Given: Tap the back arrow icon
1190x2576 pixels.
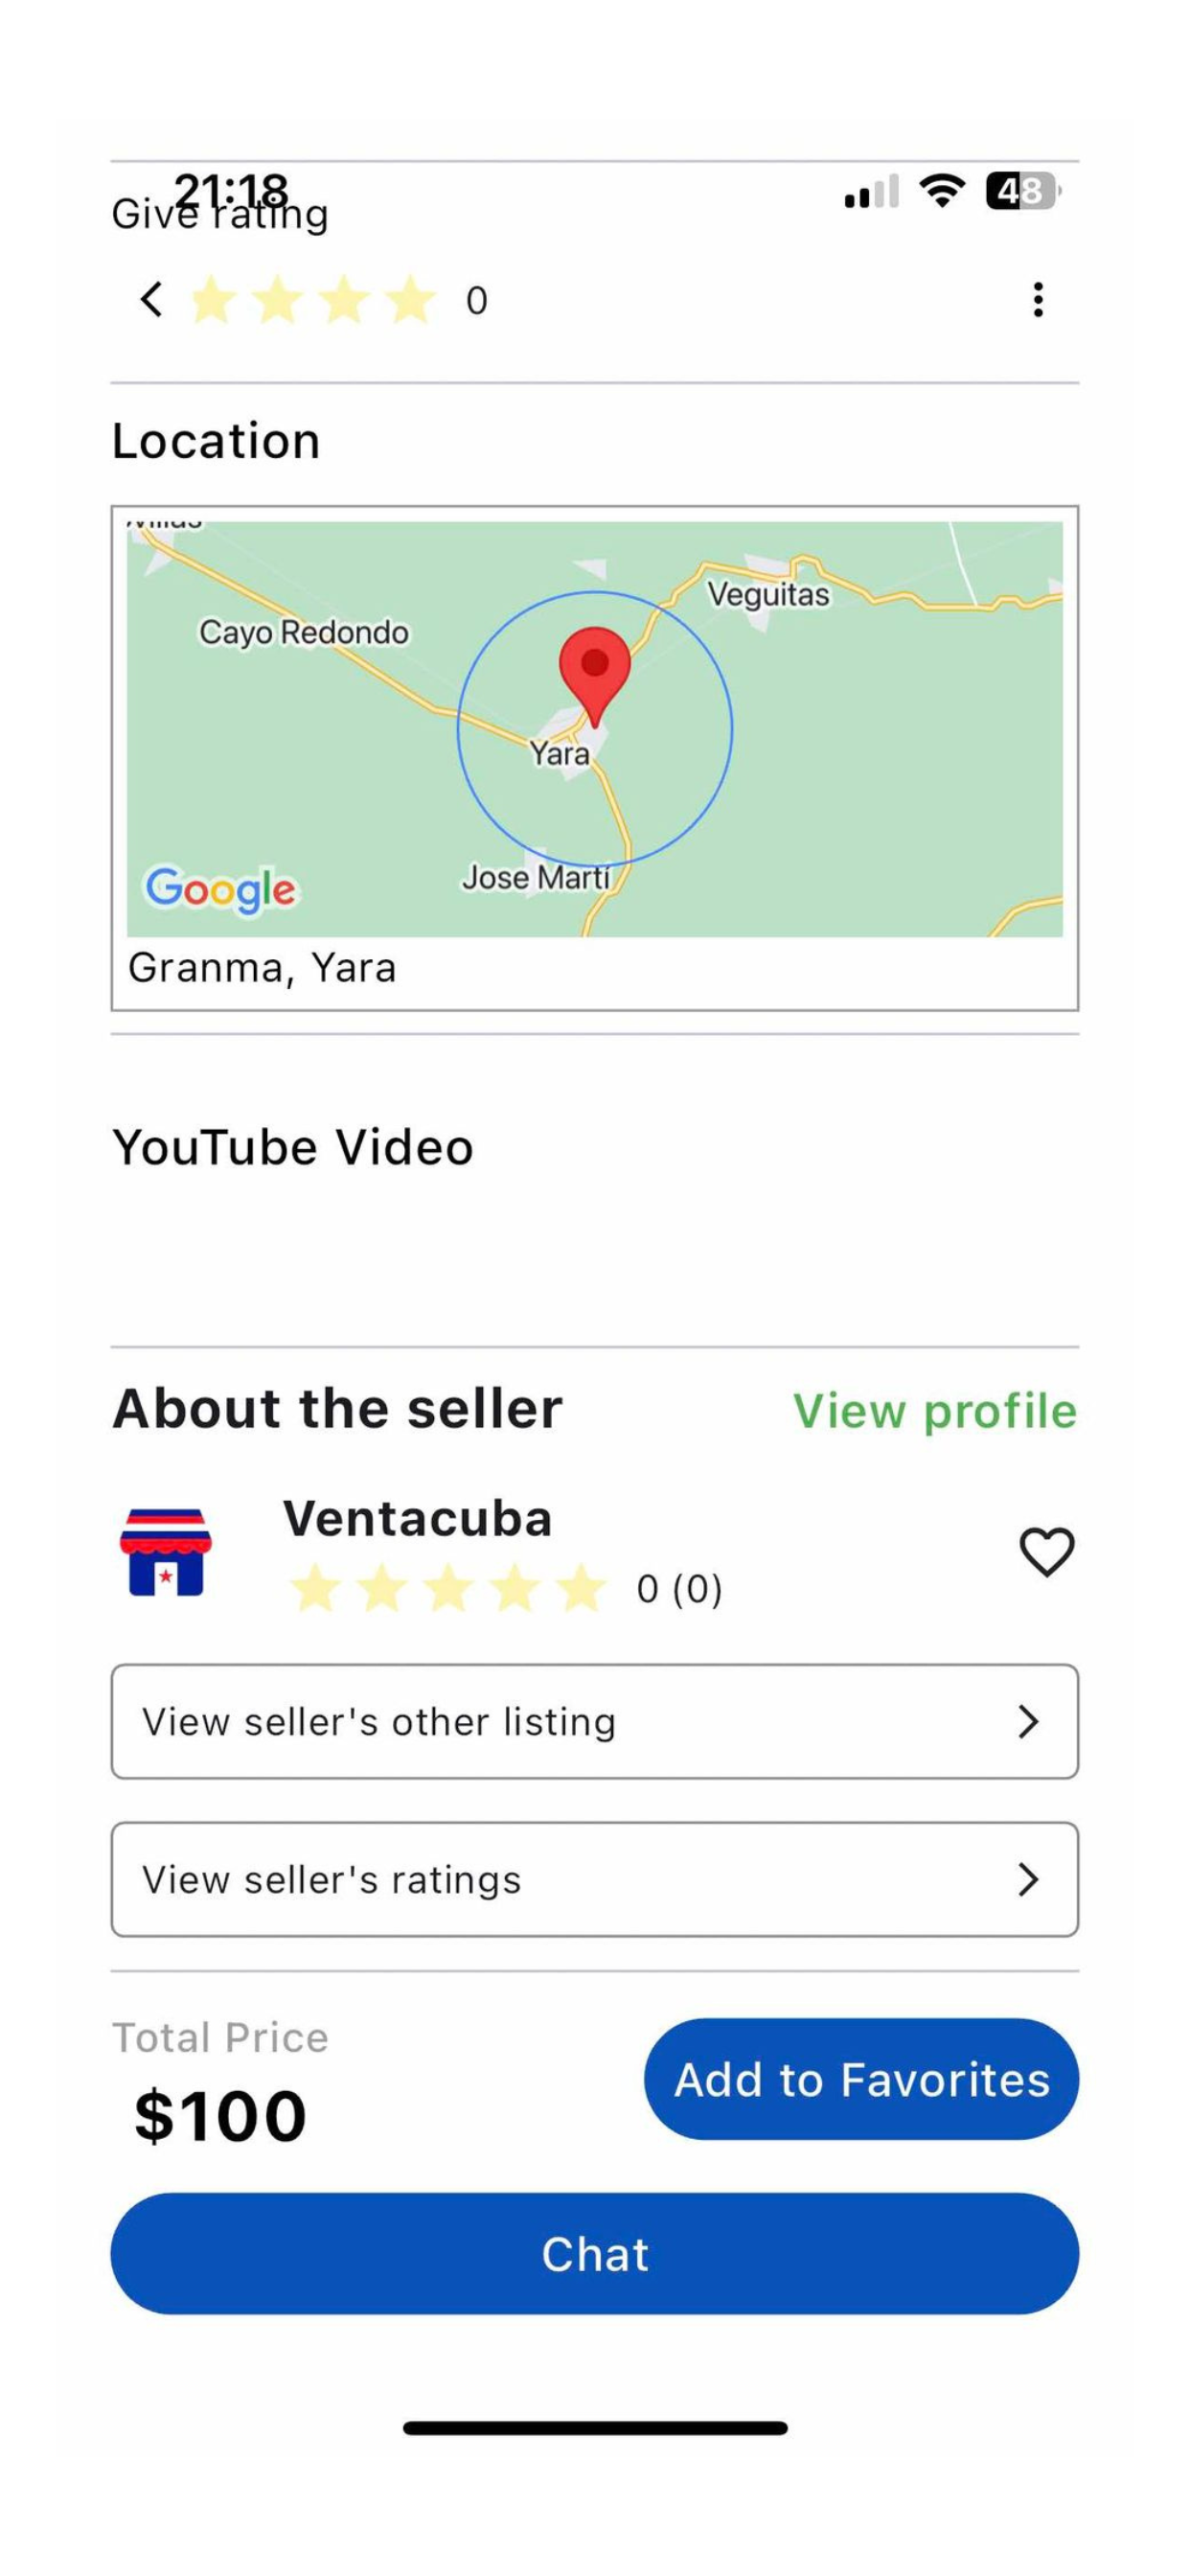Looking at the screenshot, I should click(x=152, y=299).
